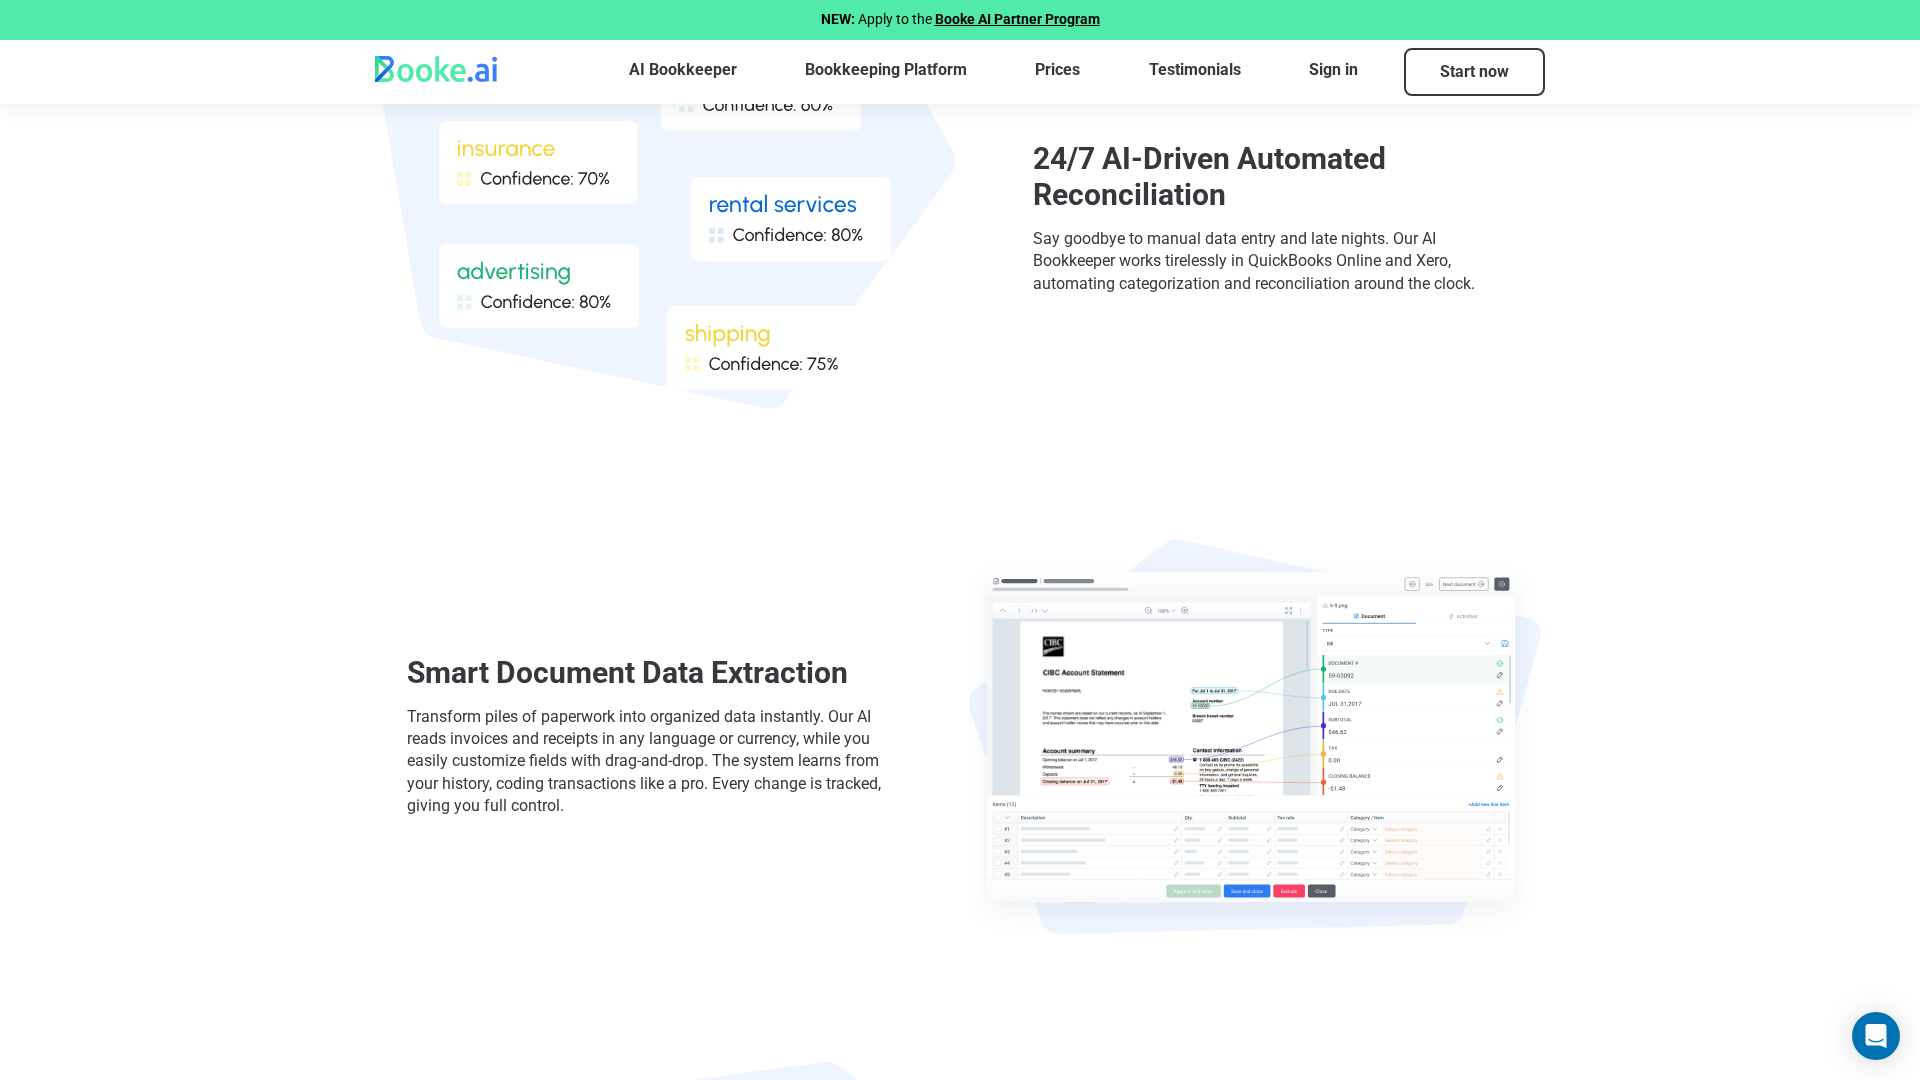Switch to the Activities tab in mockup
1920x1080 pixels.
point(1464,616)
